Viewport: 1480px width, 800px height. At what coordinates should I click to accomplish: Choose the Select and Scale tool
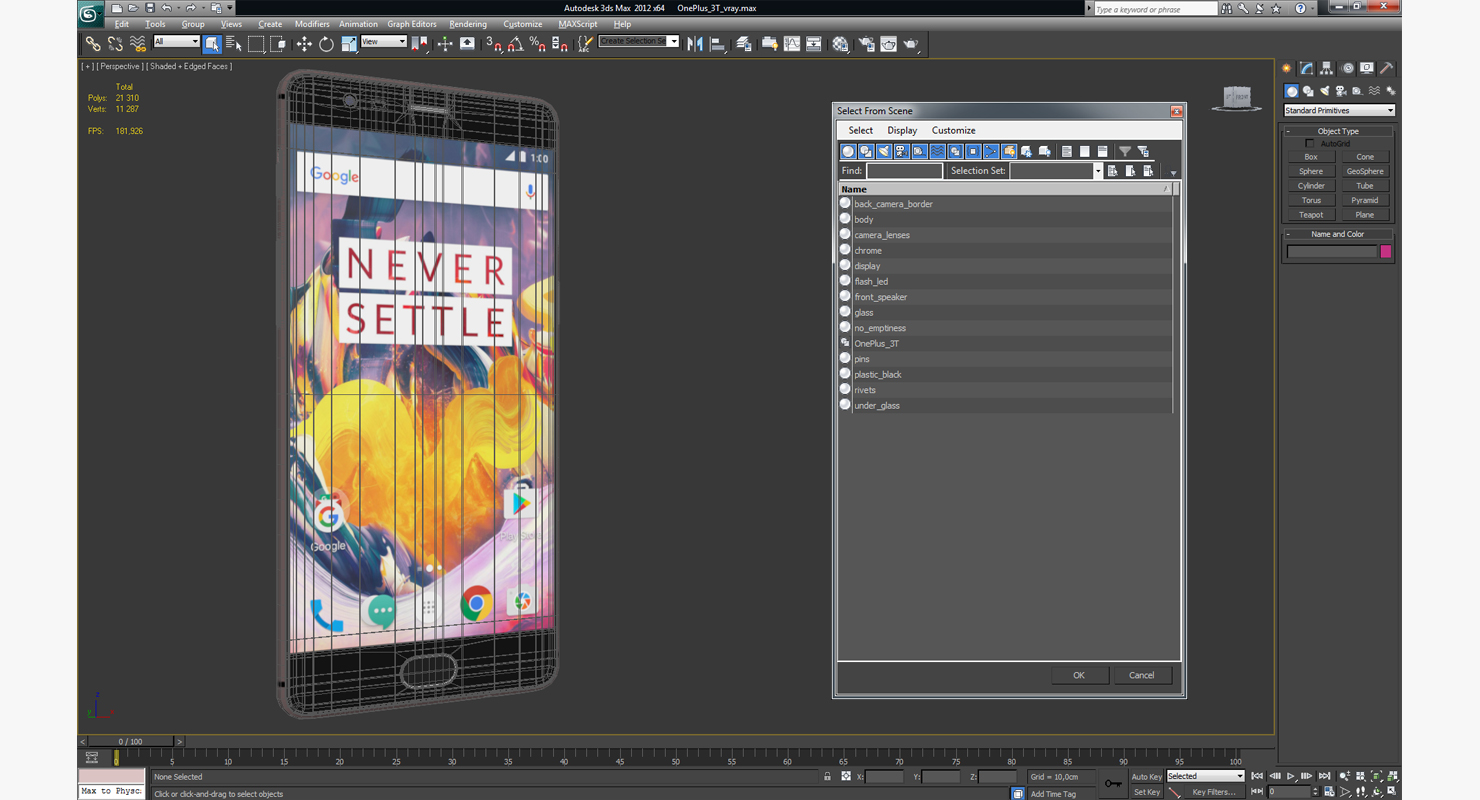(x=348, y=44)
